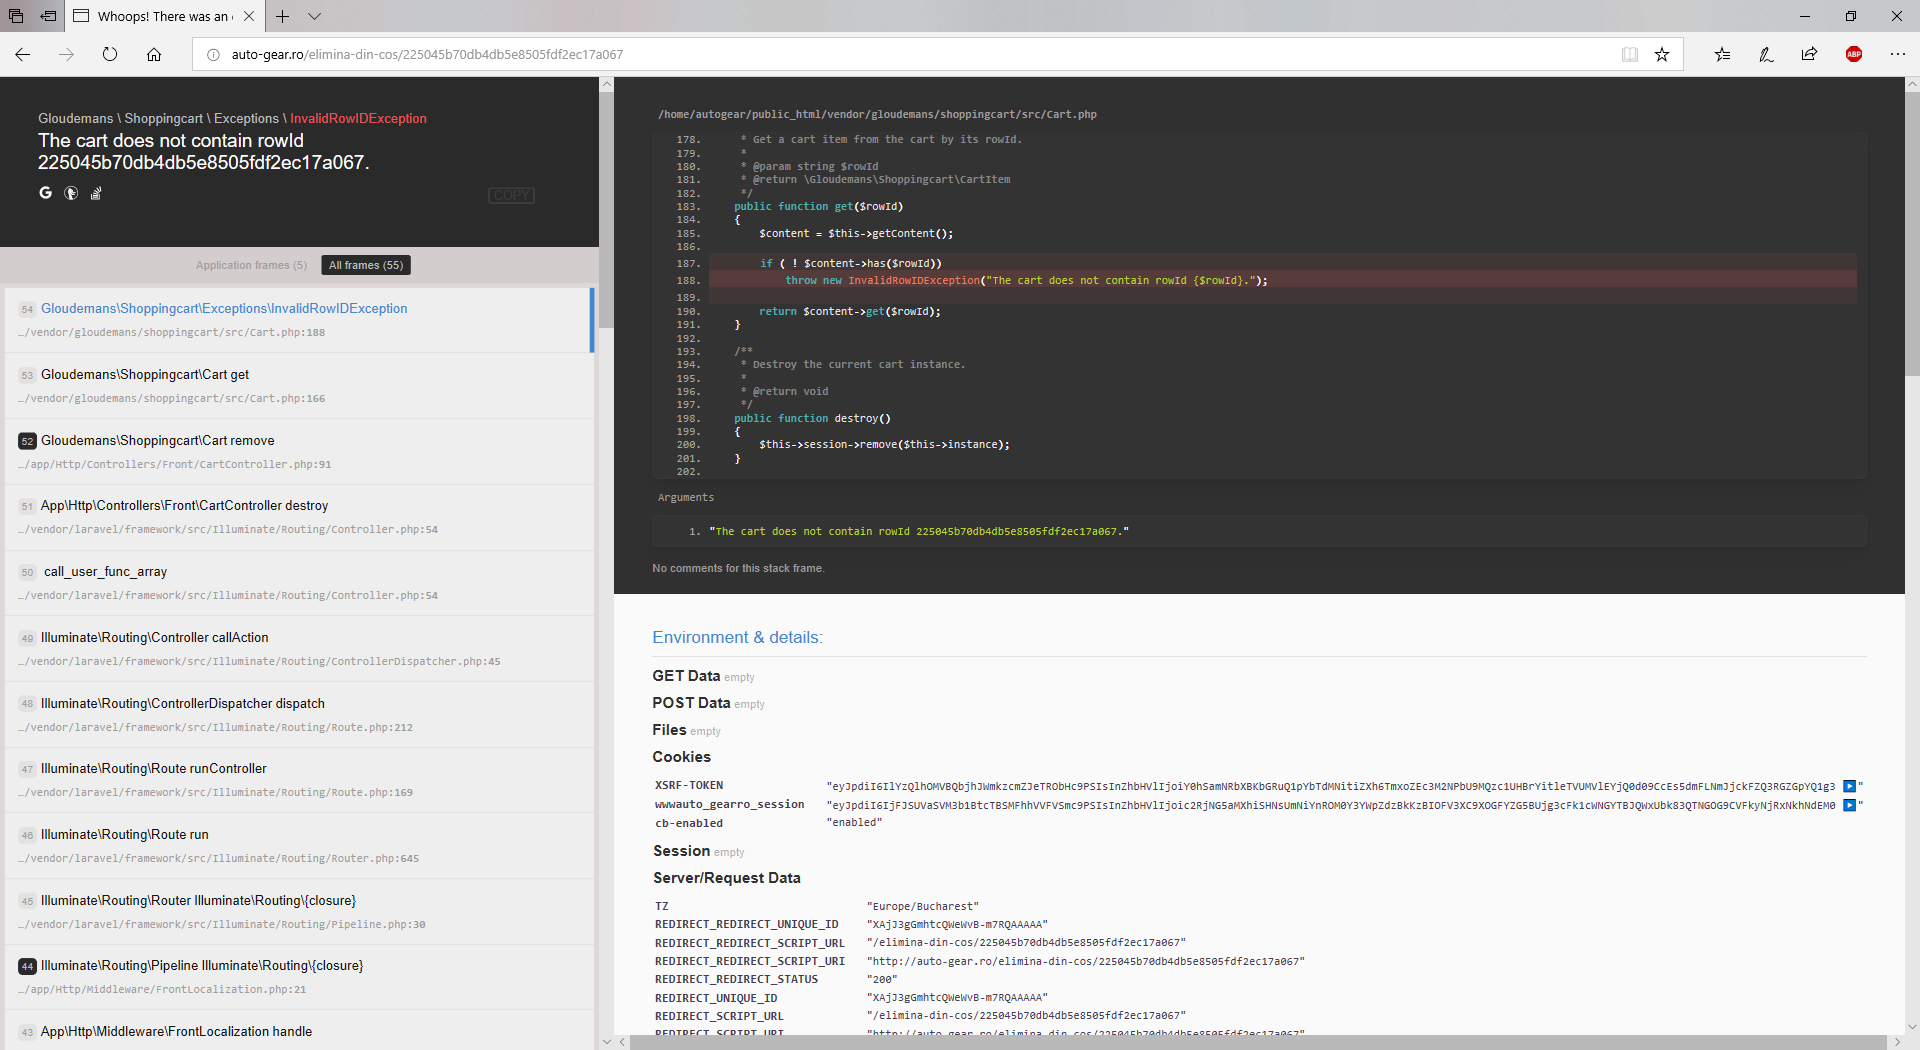Expand the wwwauto_gearro_session cookie value arrow
Screen dimensions: 1920x1050
(1849, 805)
